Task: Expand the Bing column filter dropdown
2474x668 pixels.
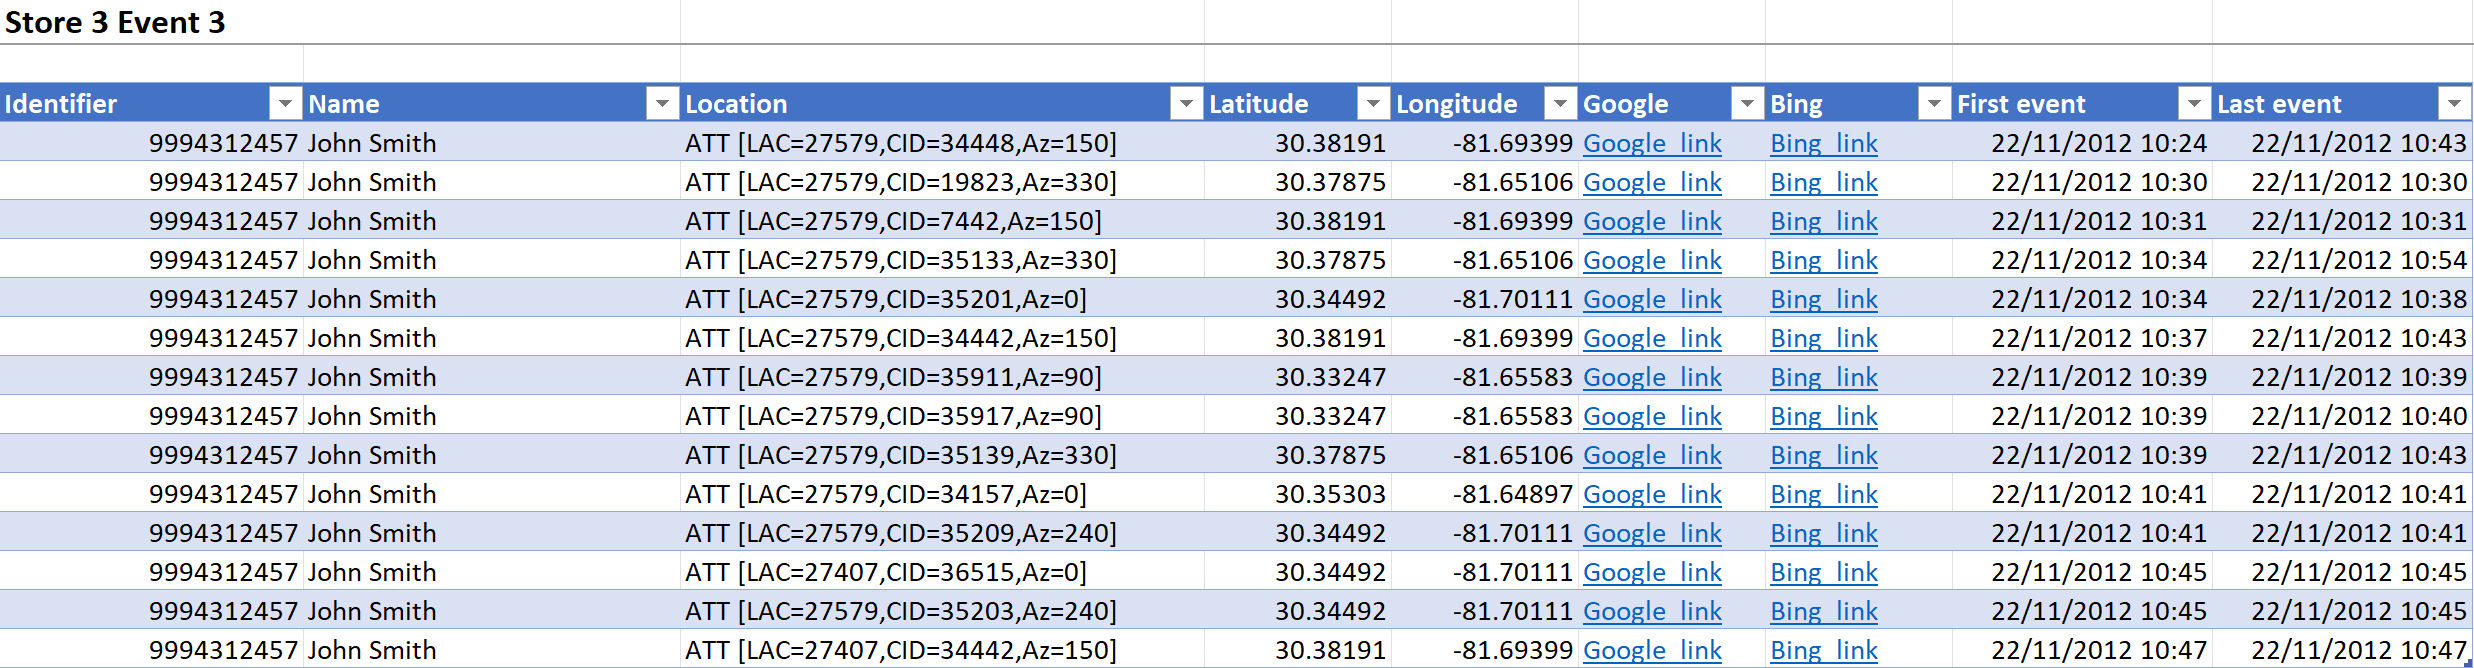Action: click(1934, 103)
